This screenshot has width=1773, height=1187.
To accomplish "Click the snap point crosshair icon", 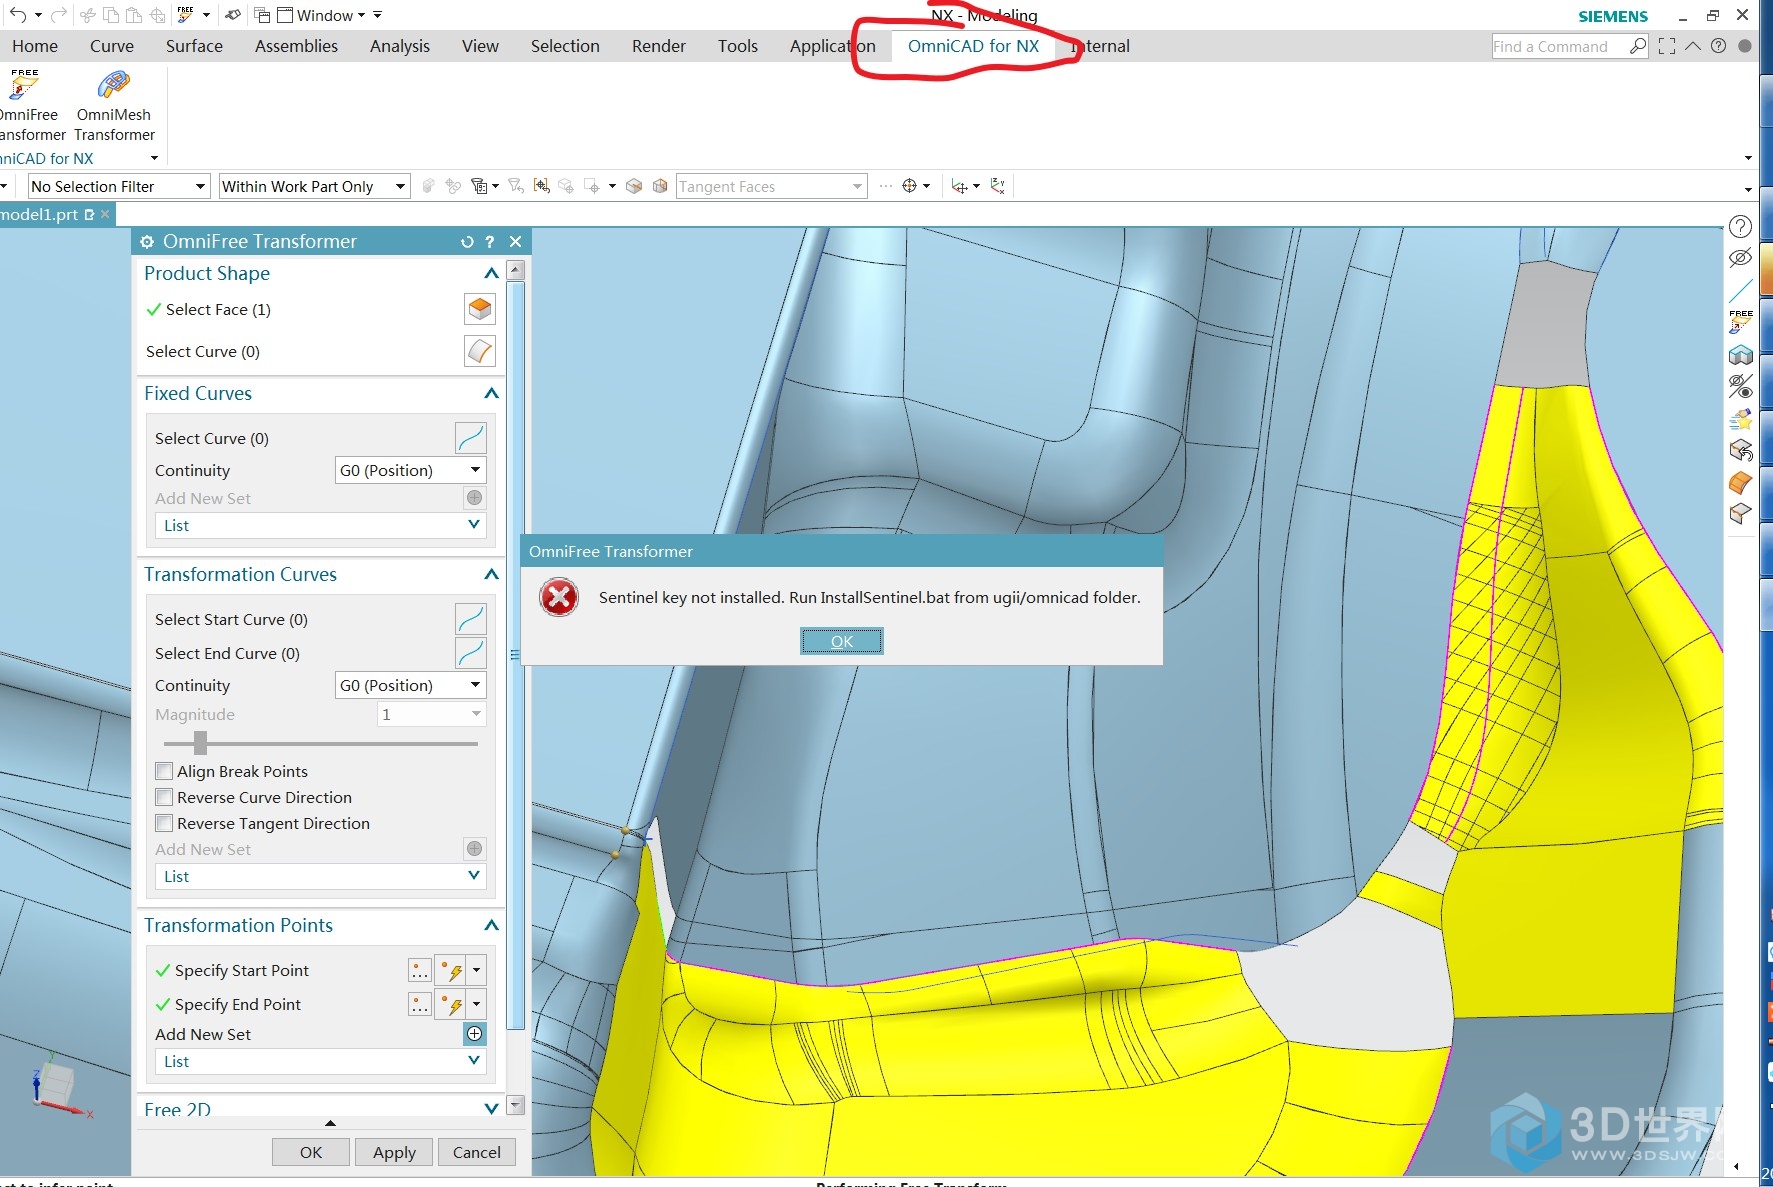I will click(x=909, y=186).
